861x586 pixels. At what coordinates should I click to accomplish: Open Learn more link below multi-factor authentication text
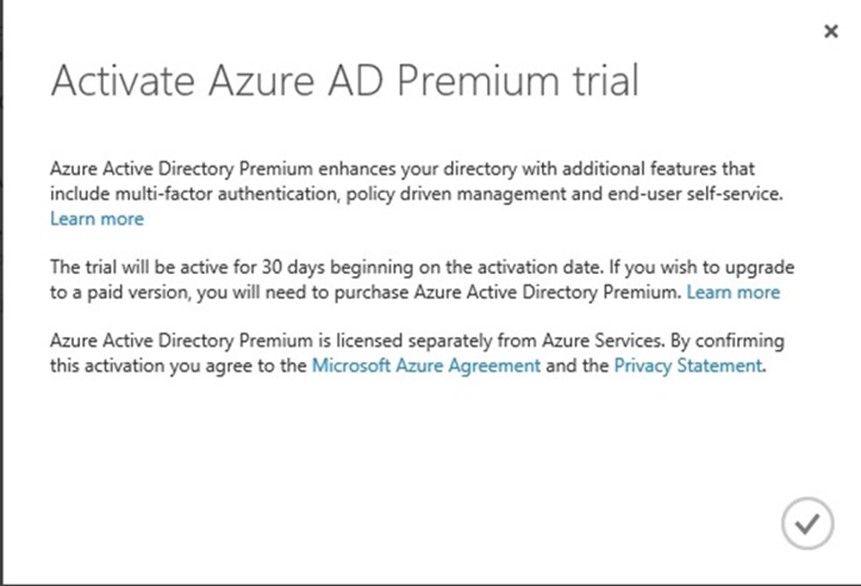97,219
